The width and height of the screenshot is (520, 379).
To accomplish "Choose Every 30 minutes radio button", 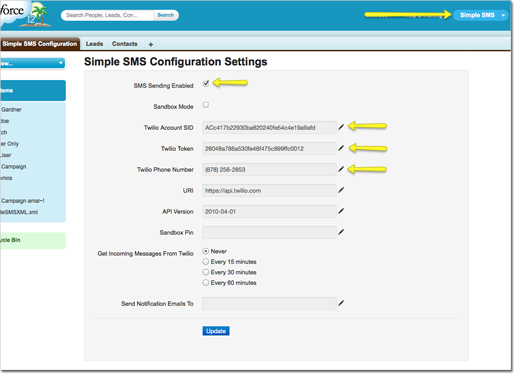I will tap(206, 272).
